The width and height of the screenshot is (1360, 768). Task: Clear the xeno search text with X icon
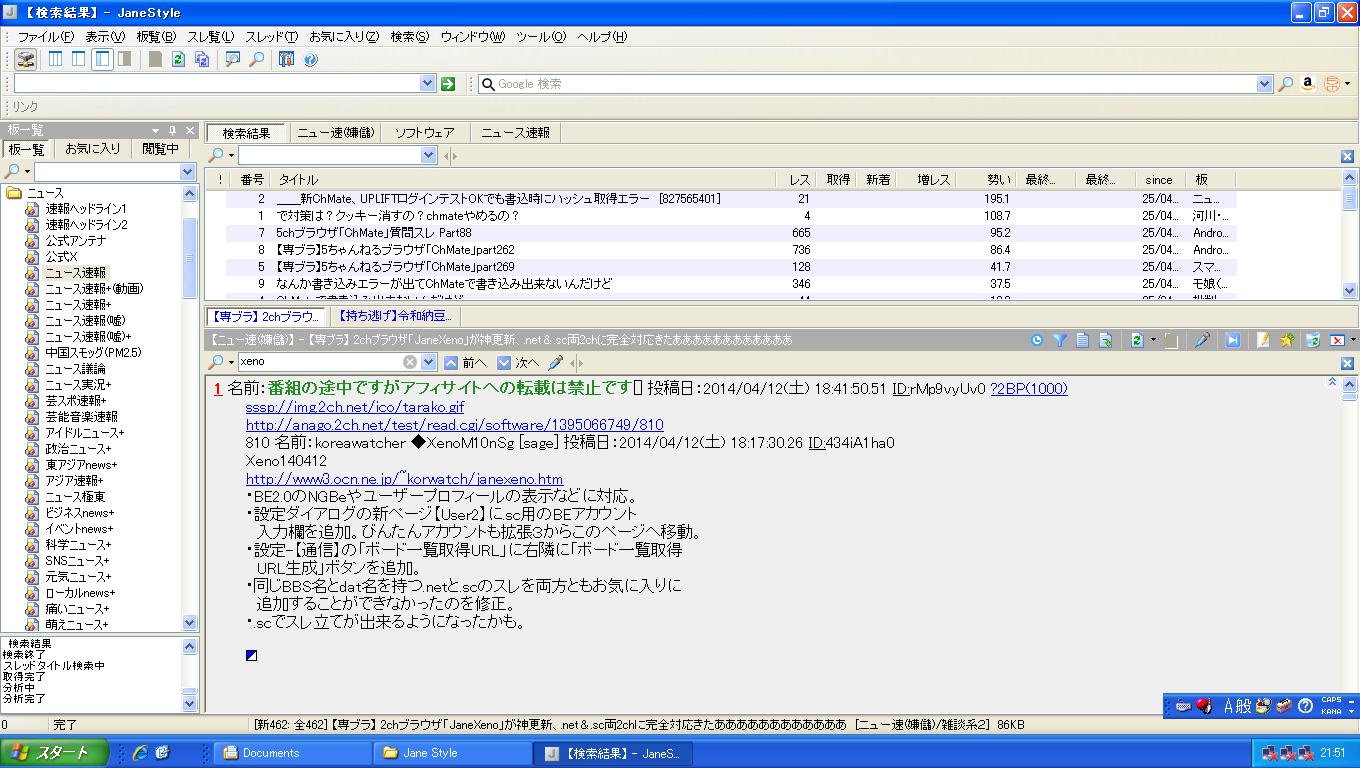410,362
